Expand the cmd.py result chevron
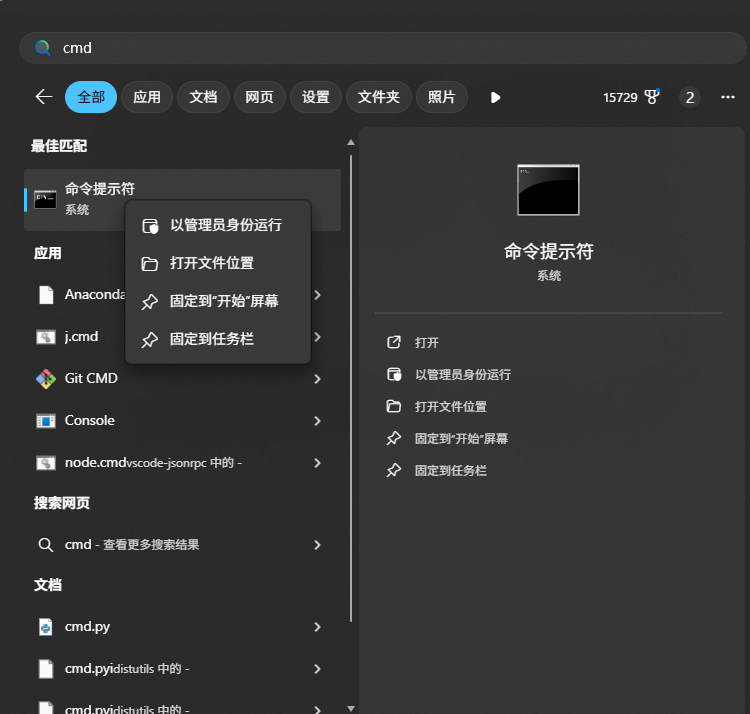This screenshot has height=714, width=750. click(318, 627)
